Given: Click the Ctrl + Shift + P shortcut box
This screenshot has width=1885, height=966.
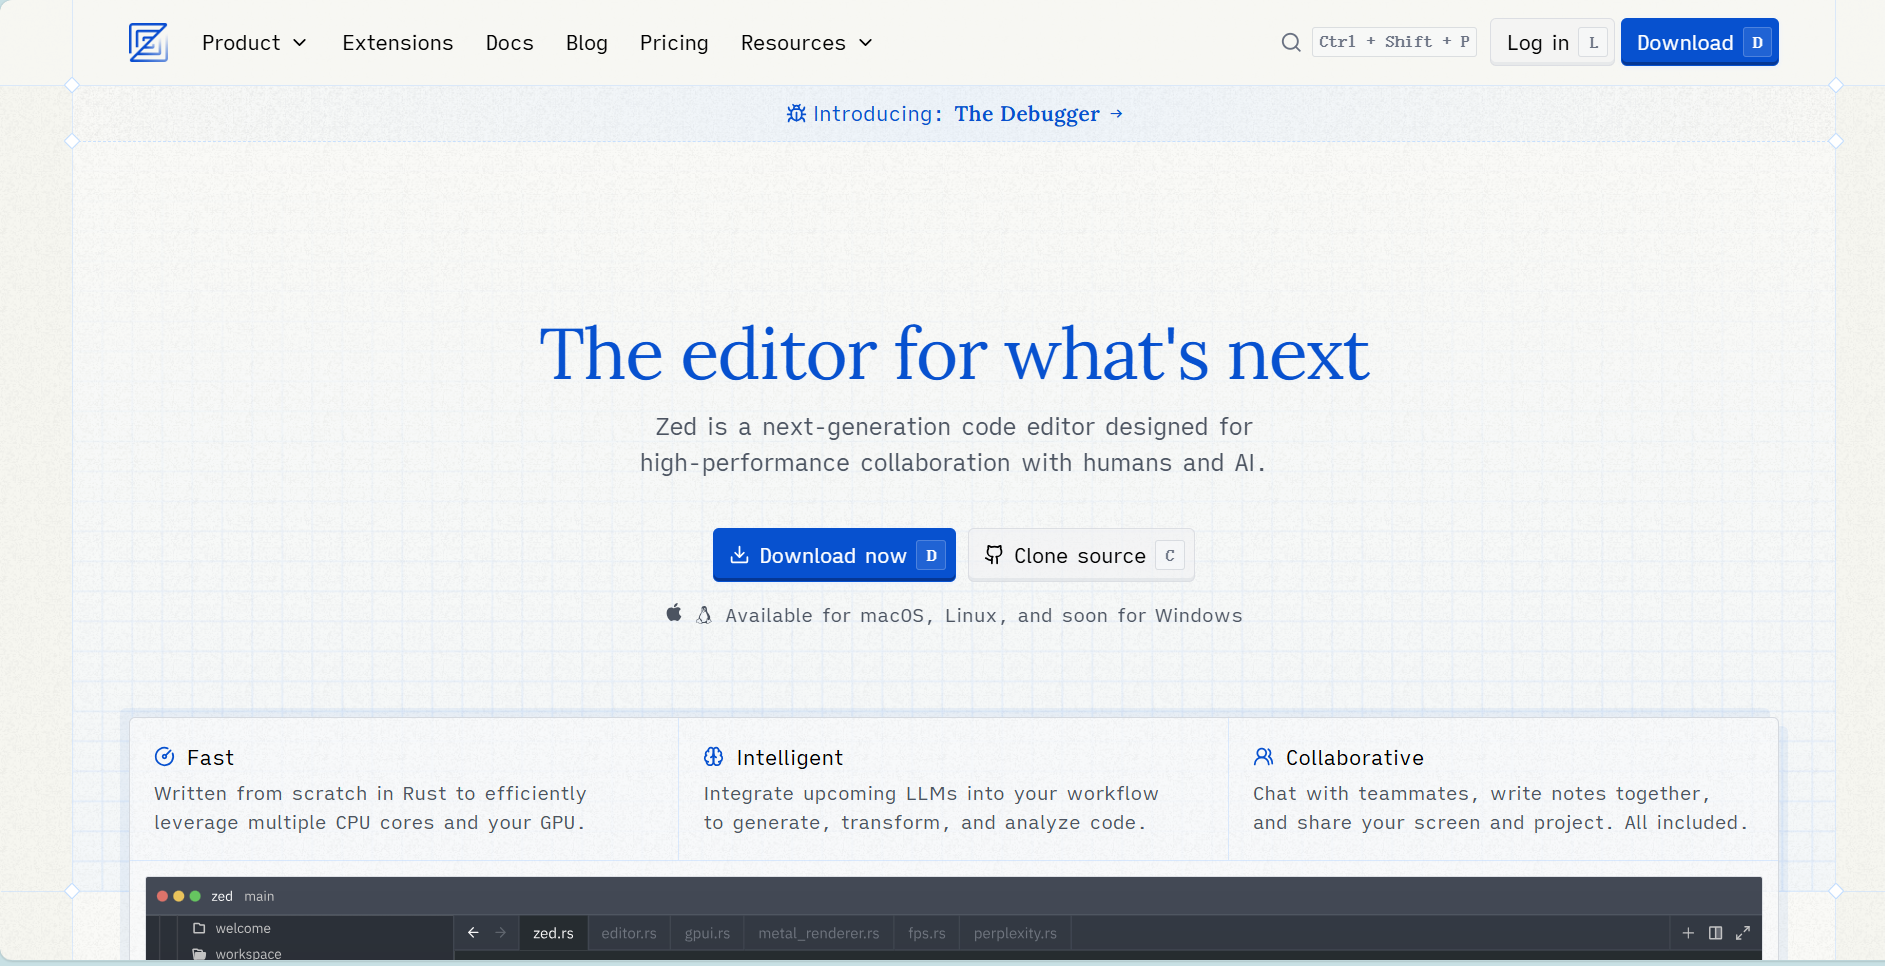Looking at the screenshot, I should point(1394,42).
